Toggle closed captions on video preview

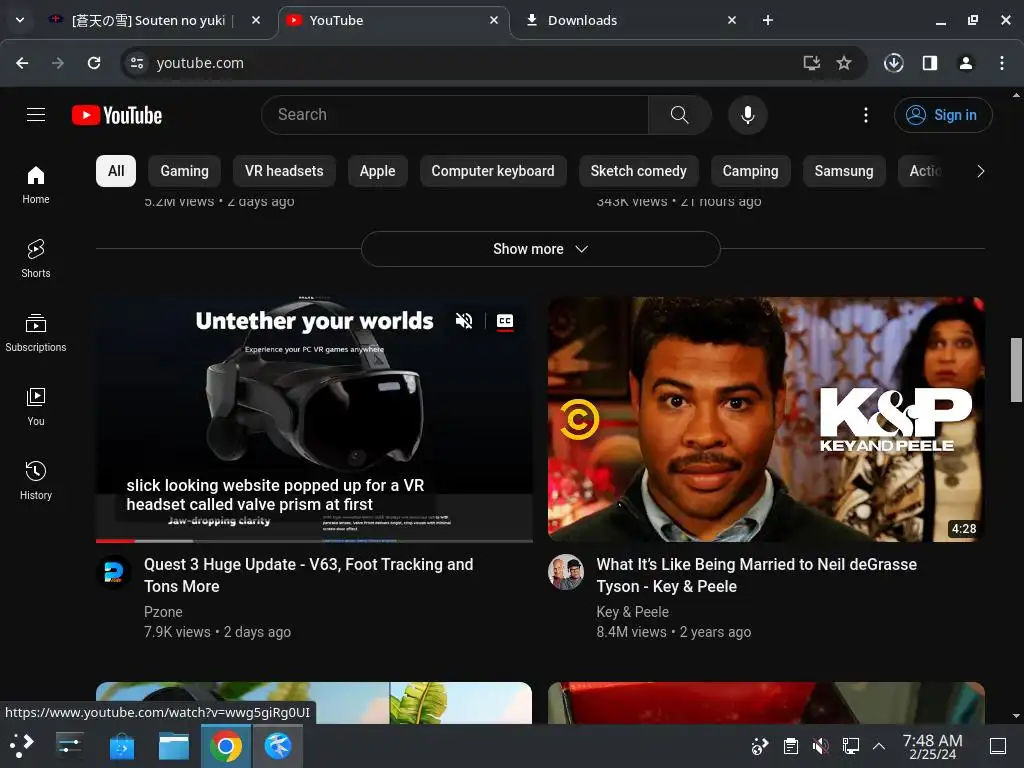[x=505, y=321]
